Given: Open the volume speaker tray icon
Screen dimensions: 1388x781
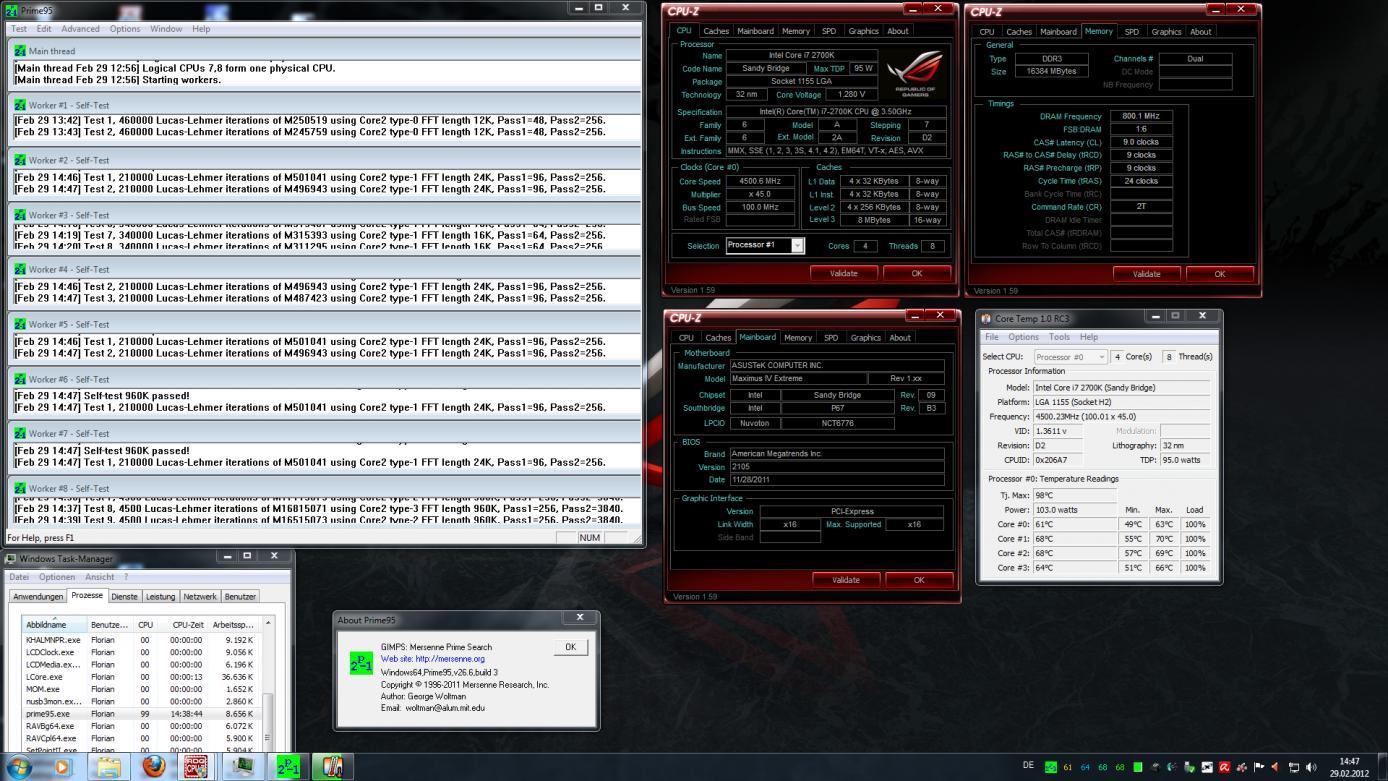Looking at the screenshot, I should [x=1311, y=767].
